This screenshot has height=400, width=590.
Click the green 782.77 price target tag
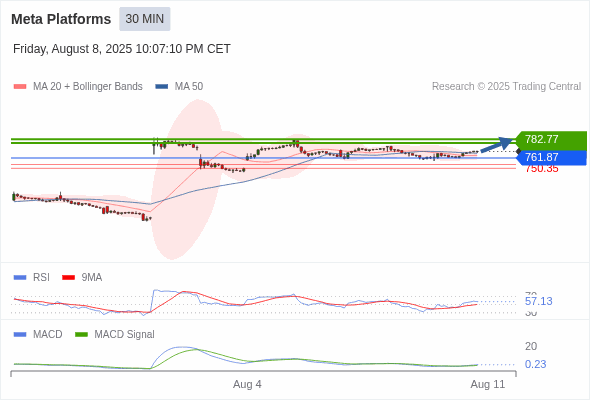(551, 139)
